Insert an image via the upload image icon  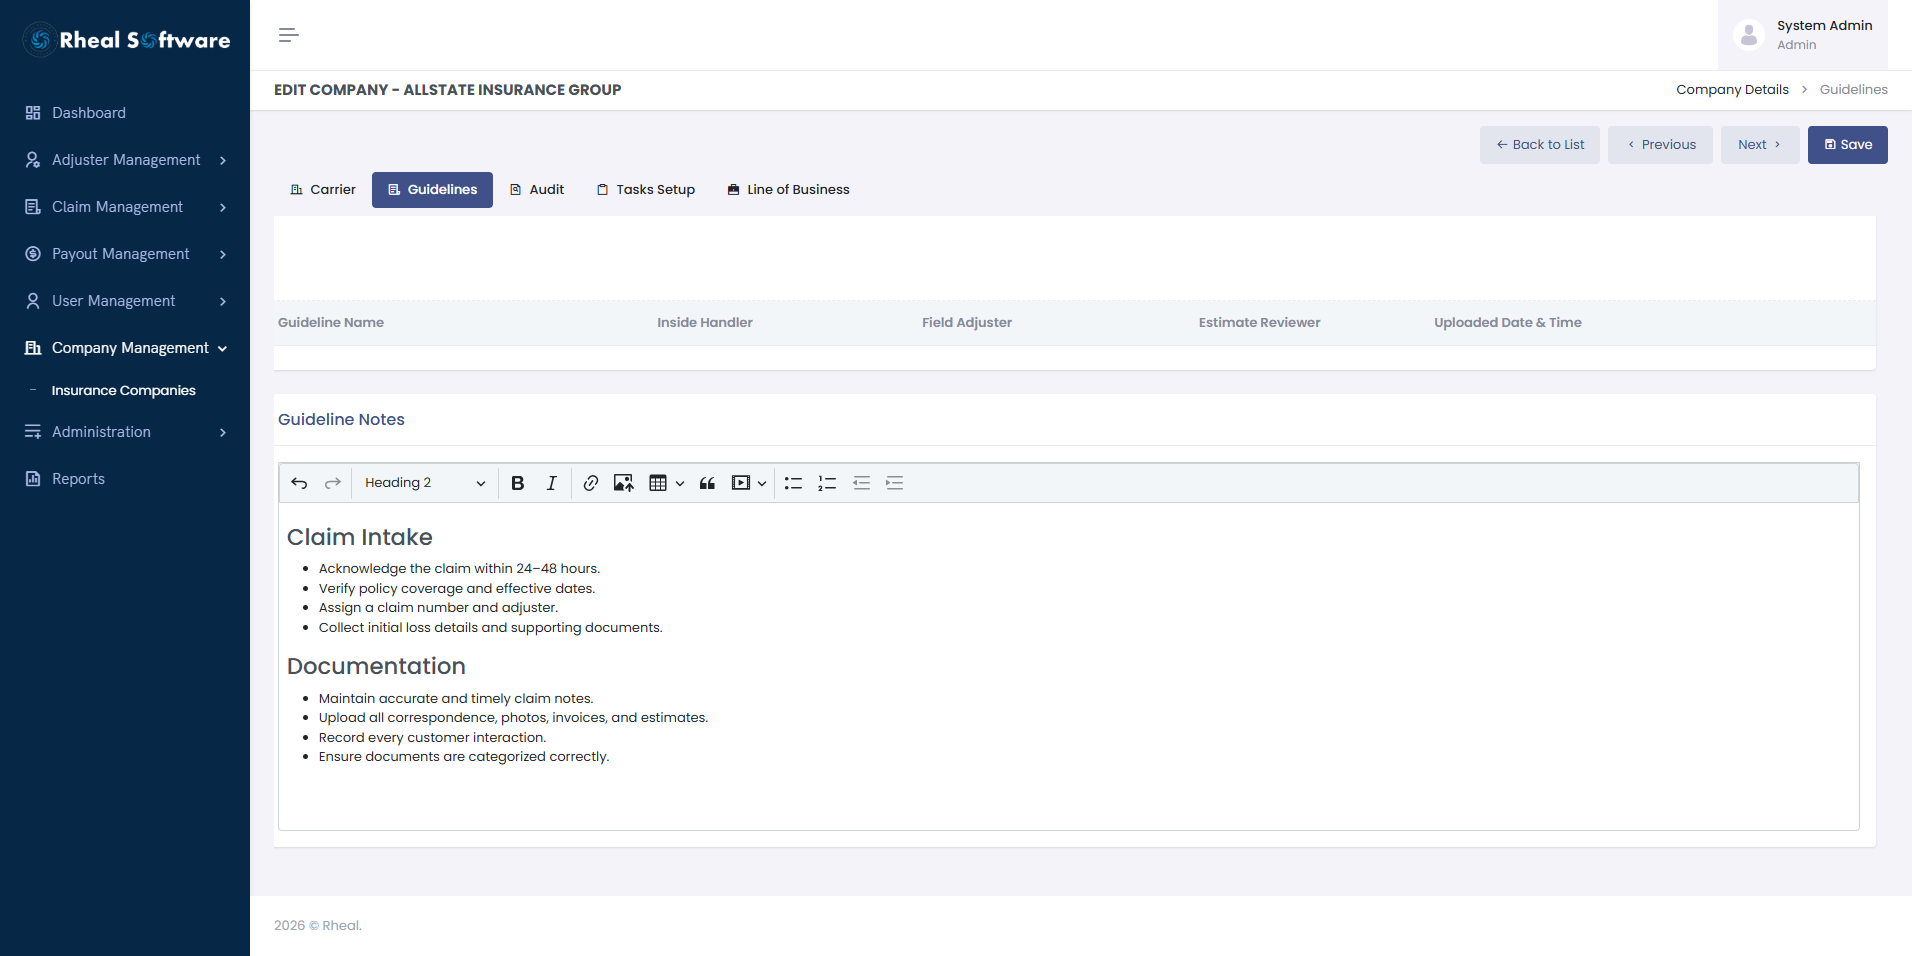click(624, 483)
